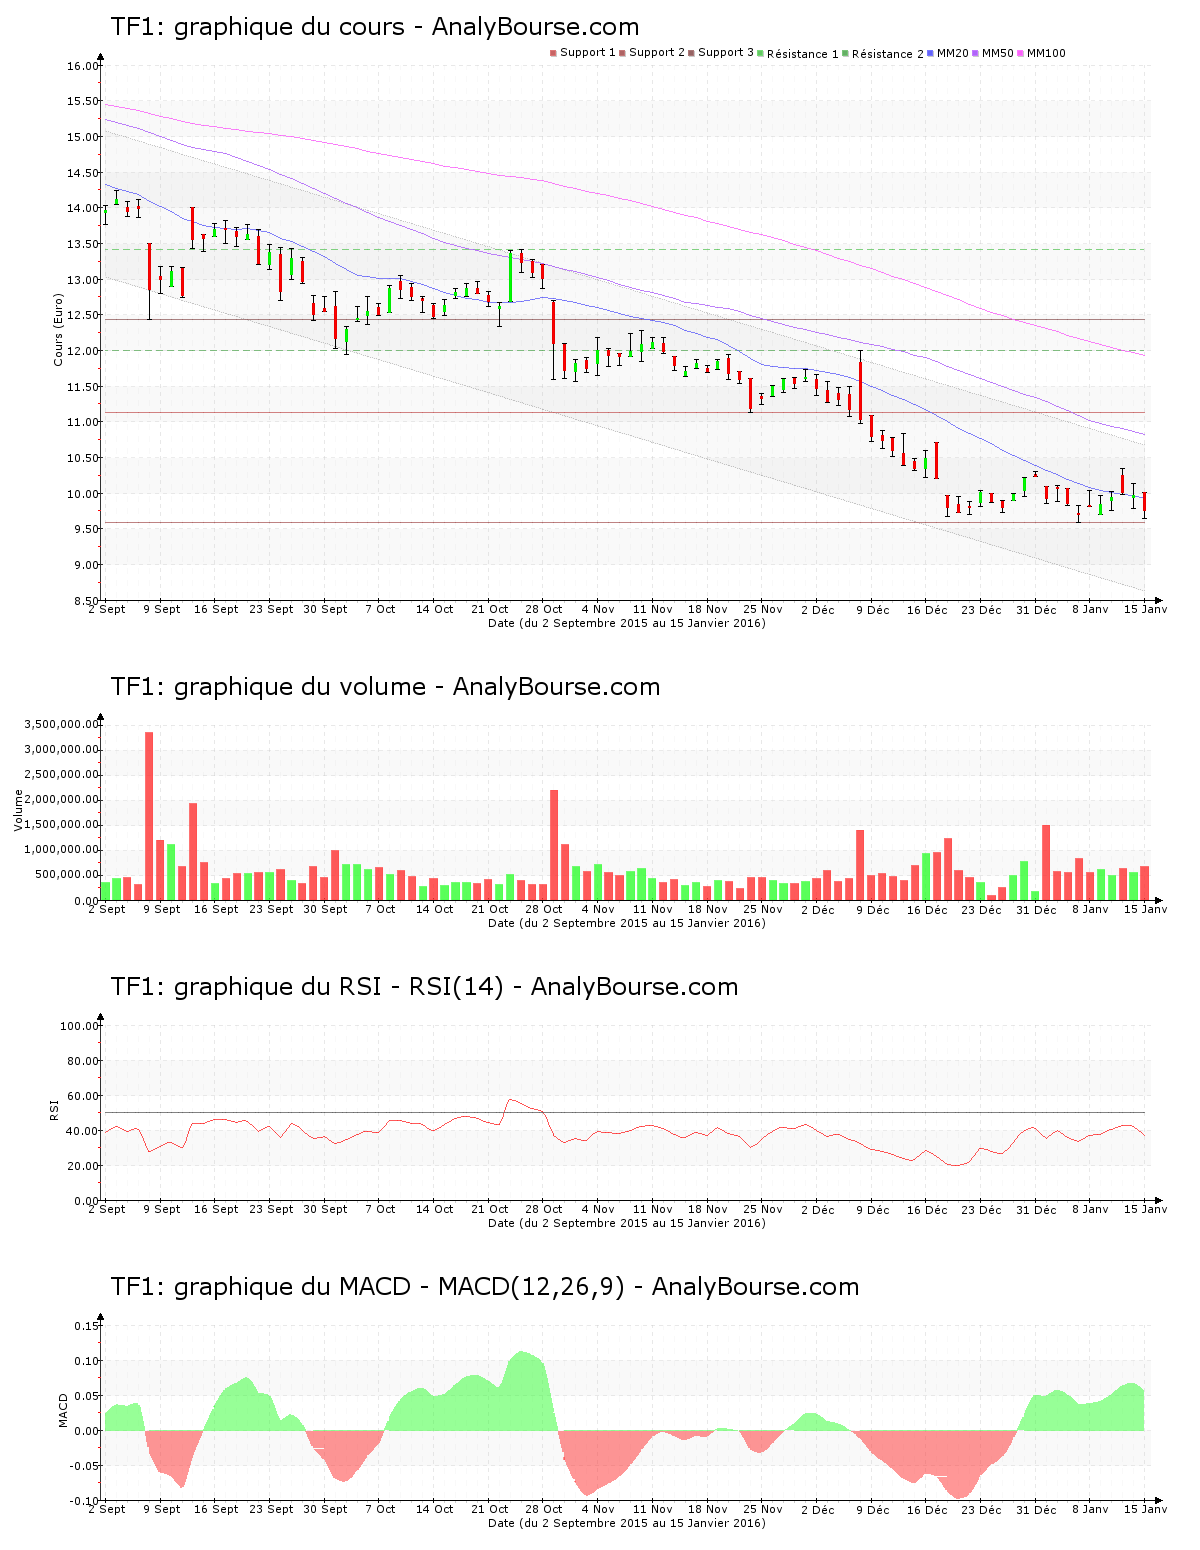Click the 1,500,000.00 volume axis value
Viewport: 1200px width, 1550px height.
pyautogui.click(x=63, y=825)
